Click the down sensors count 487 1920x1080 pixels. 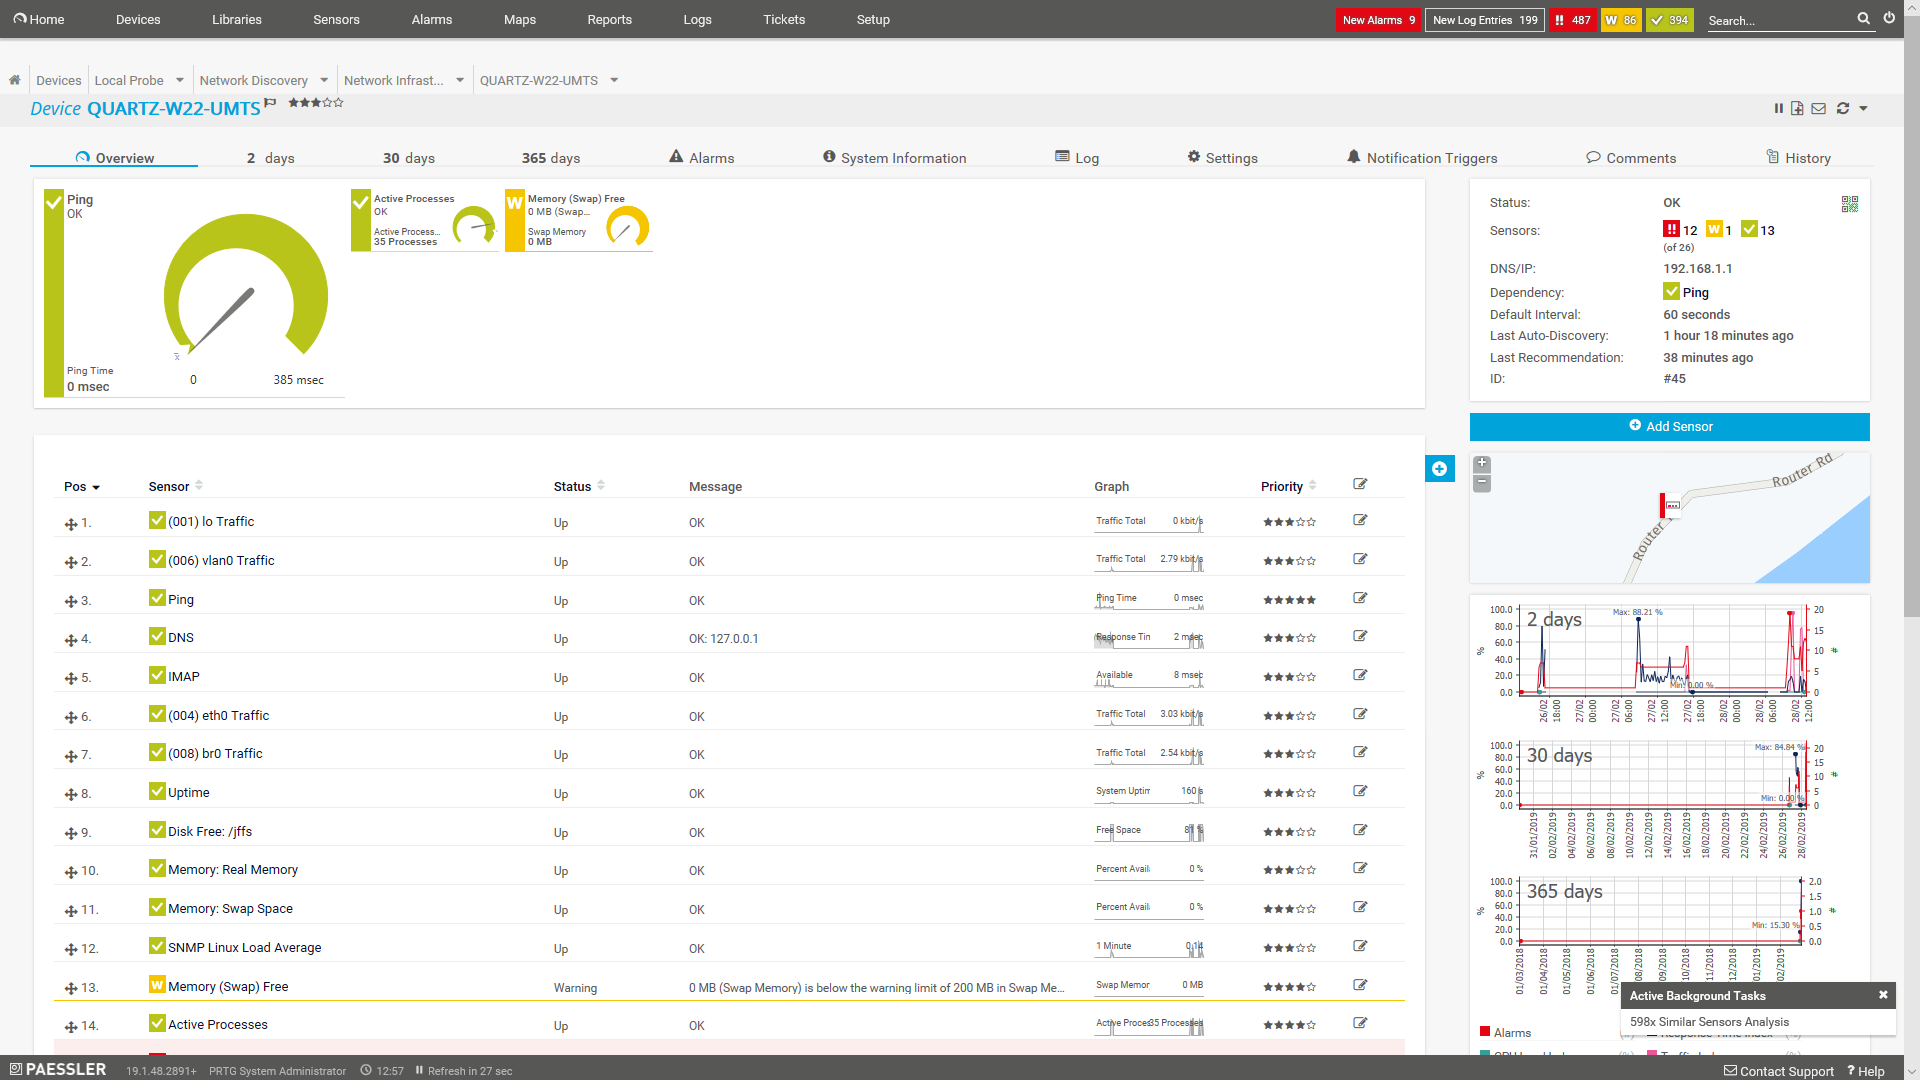coord(1572,20)
